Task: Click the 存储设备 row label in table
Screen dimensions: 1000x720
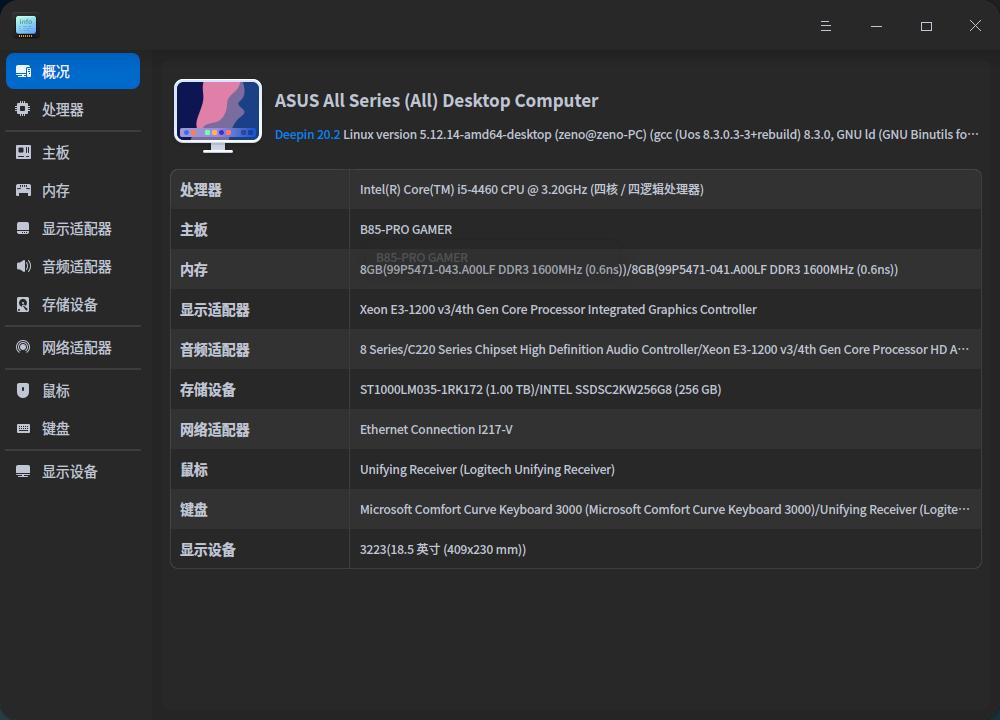Action: click(x=208, y=390)
